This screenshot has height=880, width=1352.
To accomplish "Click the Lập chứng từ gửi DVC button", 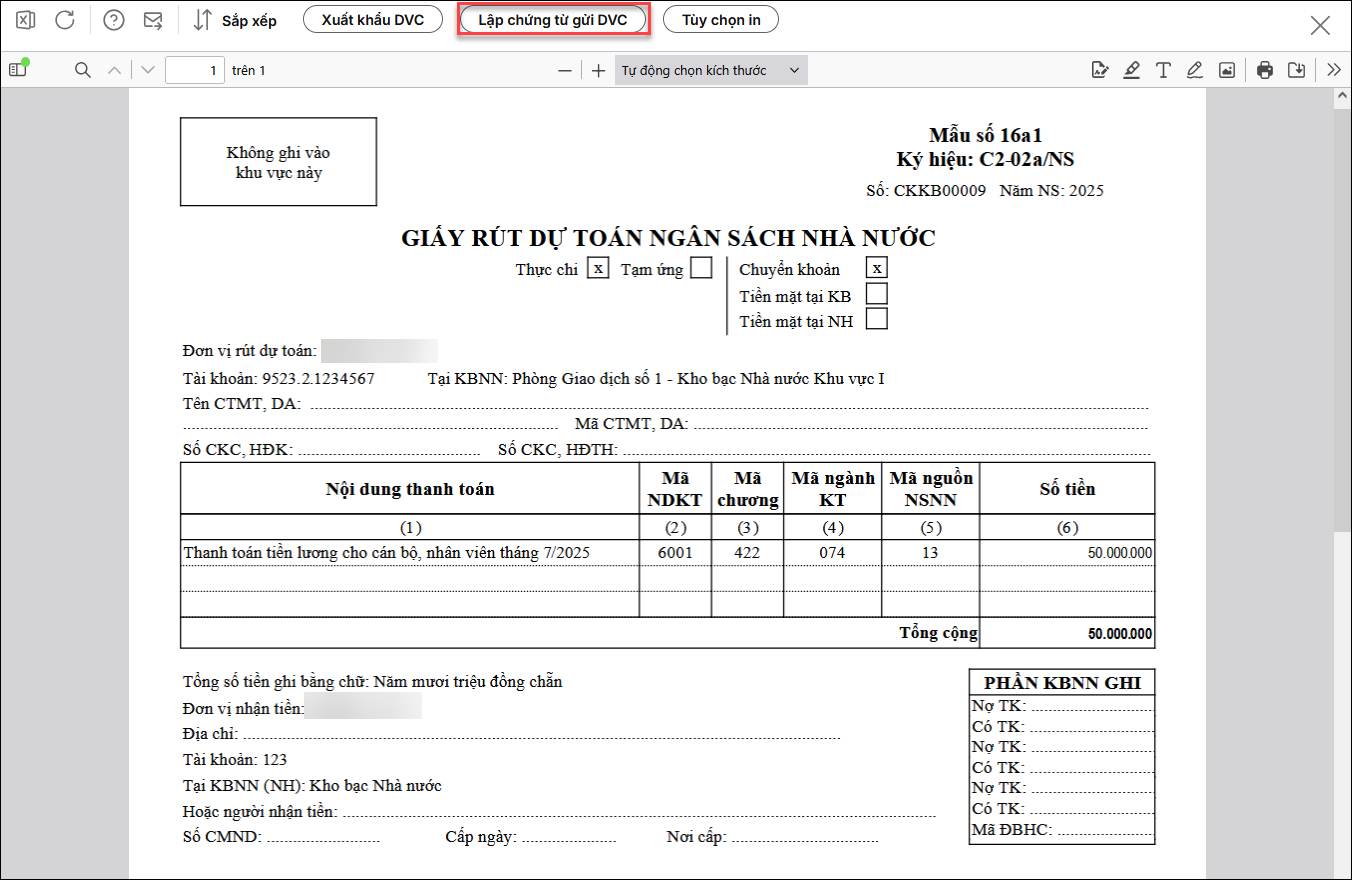I will pyautogui.click(x=553, y=20).
